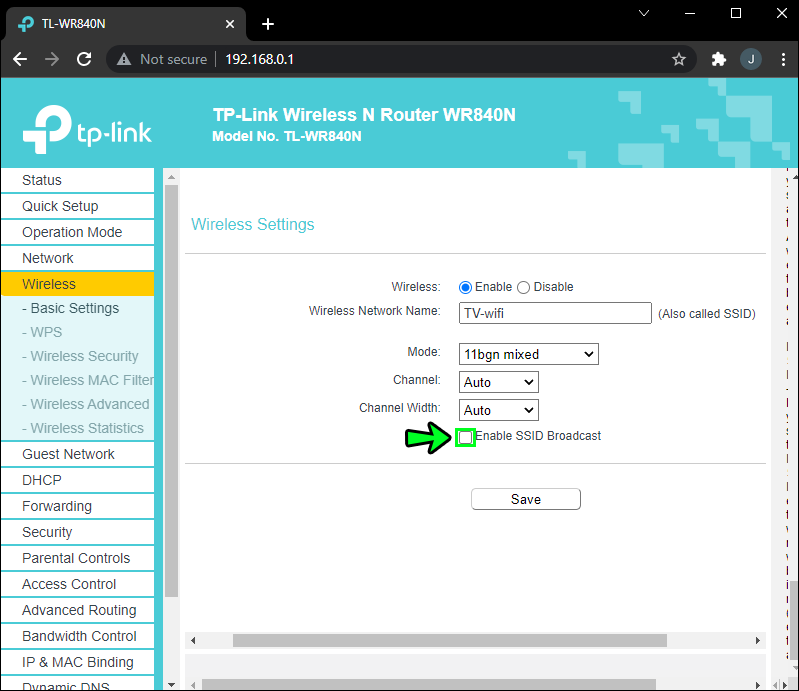Open Parental Controls menu
The height and width of the screenshot is (691, 799).
coord(77,558)
